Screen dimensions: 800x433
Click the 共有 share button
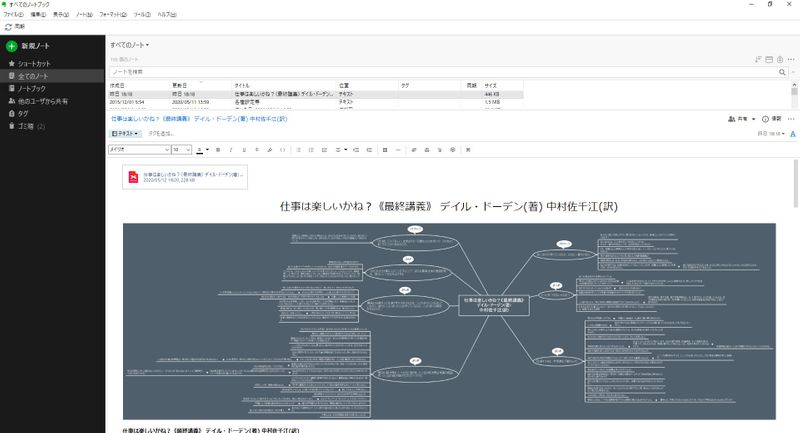[x=738, y=118]
